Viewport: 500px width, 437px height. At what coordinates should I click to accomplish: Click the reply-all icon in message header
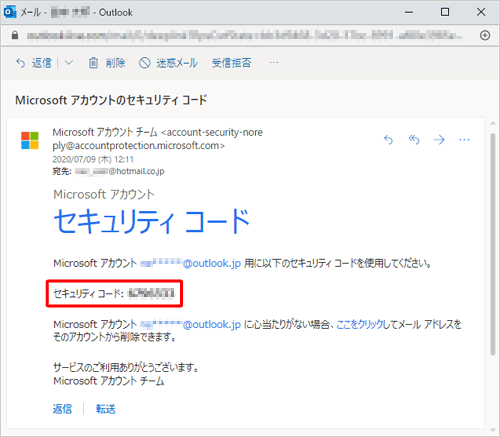(x=414, y=140)
